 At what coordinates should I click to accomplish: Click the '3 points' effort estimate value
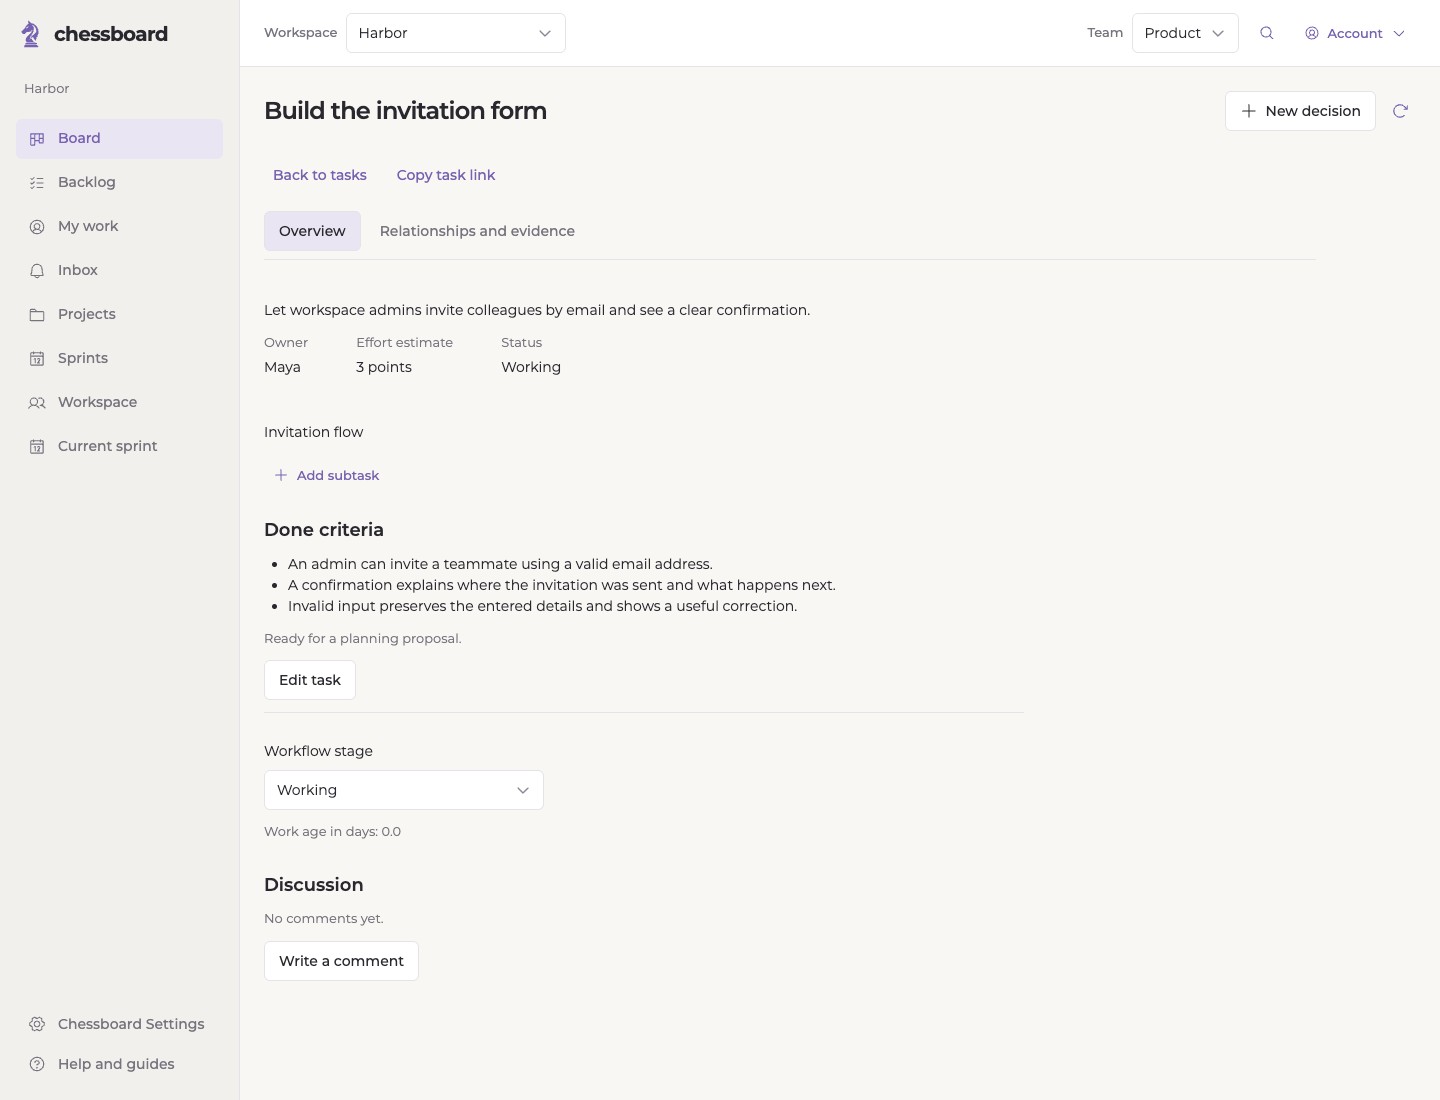[384, 367]
